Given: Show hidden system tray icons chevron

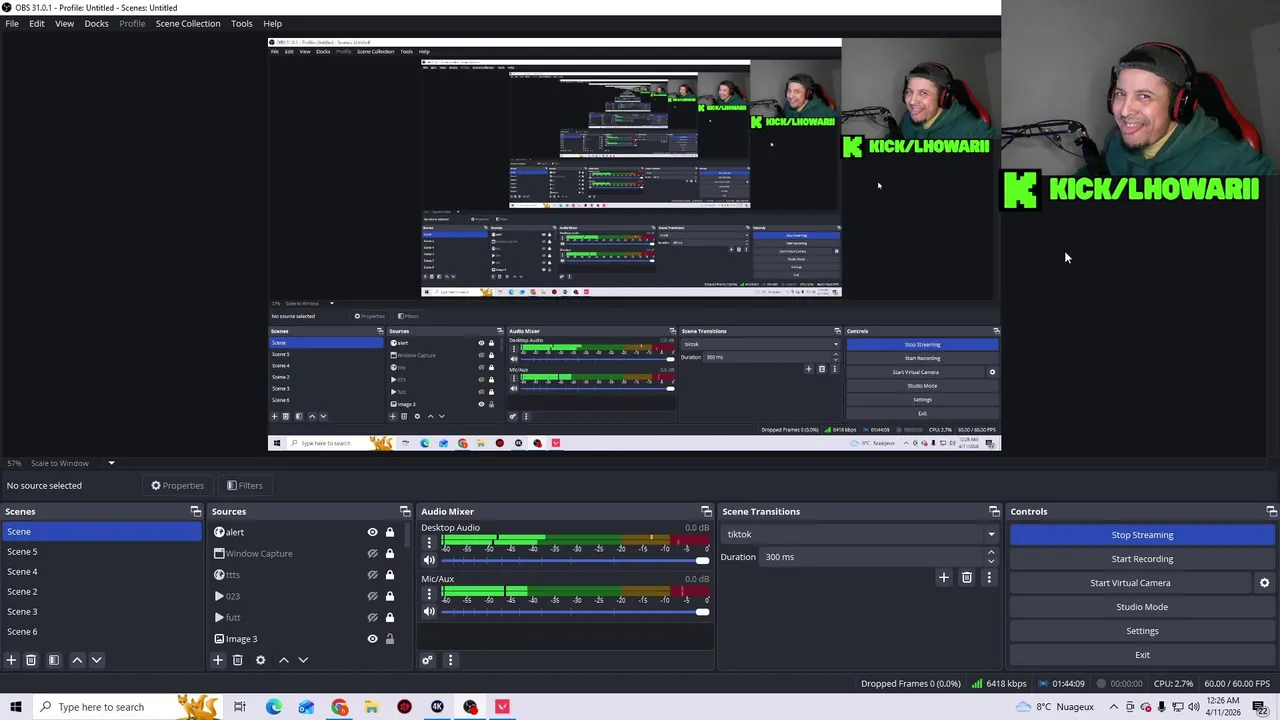Looking at the screenshot, I should [x=1113, y=707].
